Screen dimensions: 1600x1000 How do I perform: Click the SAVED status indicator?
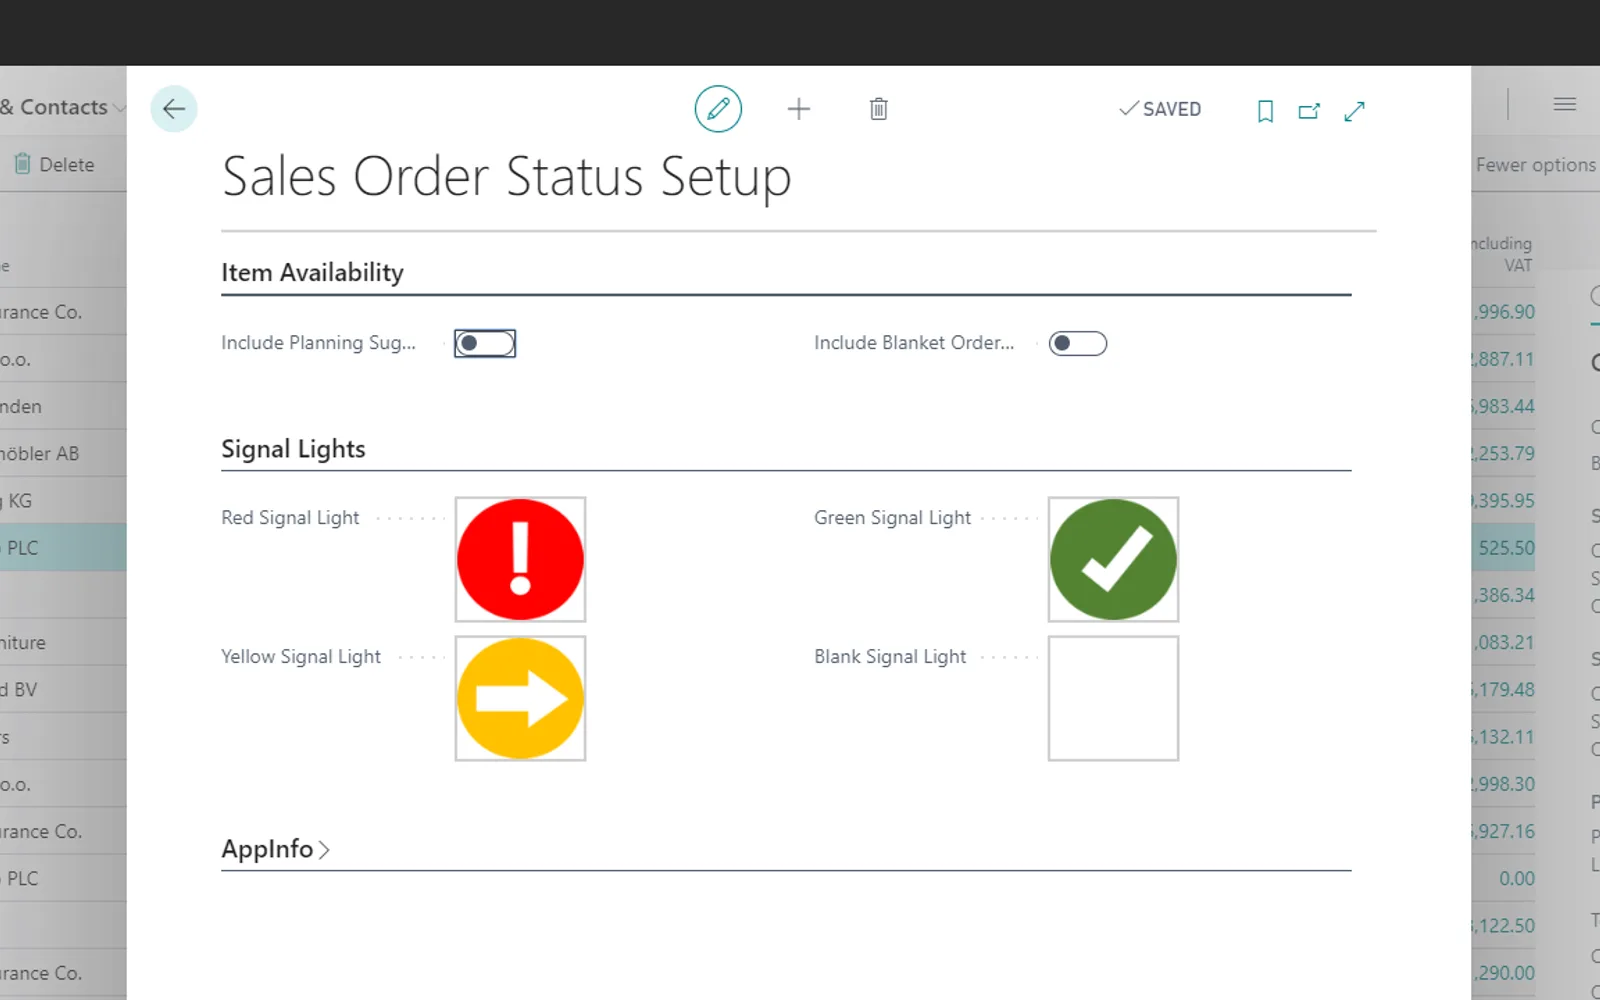pos(1160,109)
